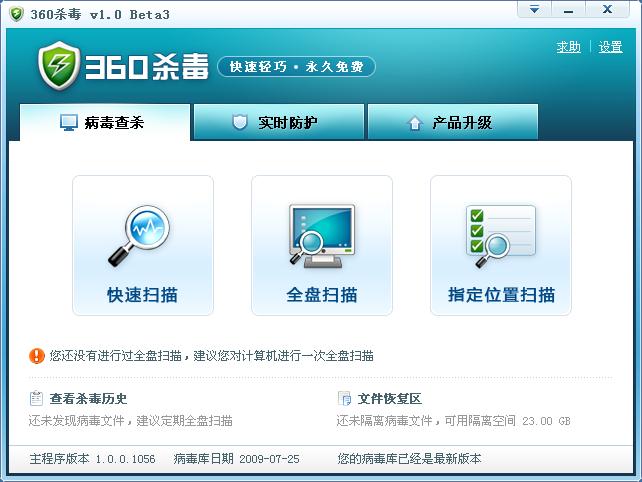642x482 pixels.
Task: Click the 360 shield logo in the header
Action: 59,66
